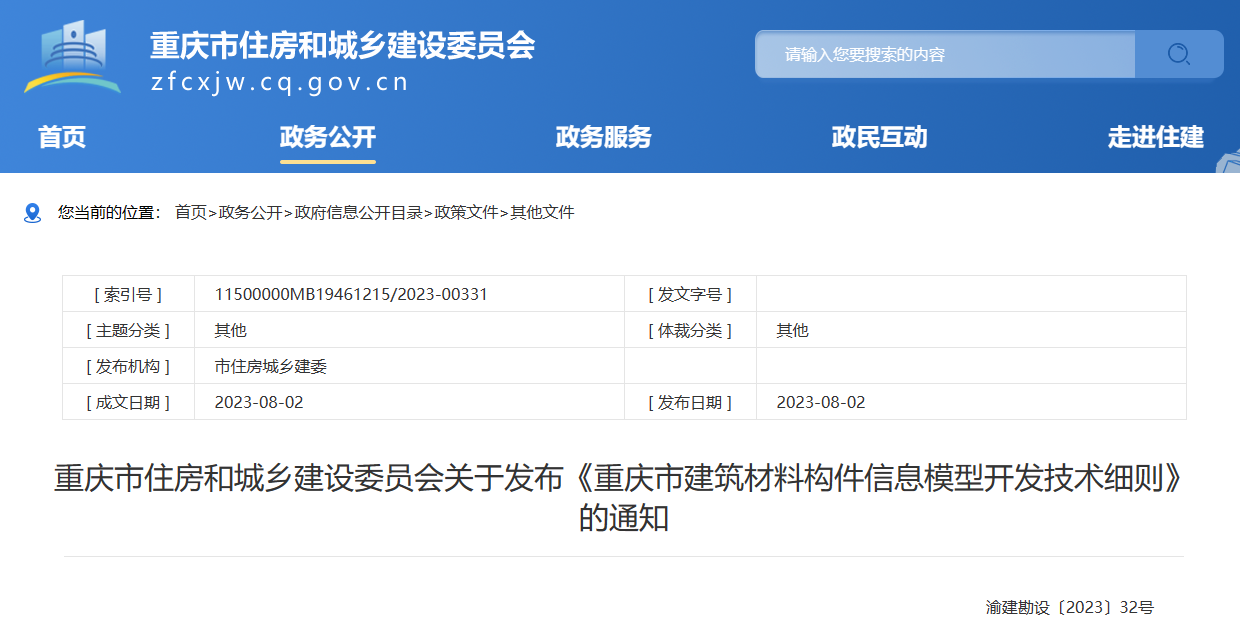Image resolution: width=1240 pixels, height=630 pixels.
Task: Click the search magnifier icon
Action: coord(1180,54)
